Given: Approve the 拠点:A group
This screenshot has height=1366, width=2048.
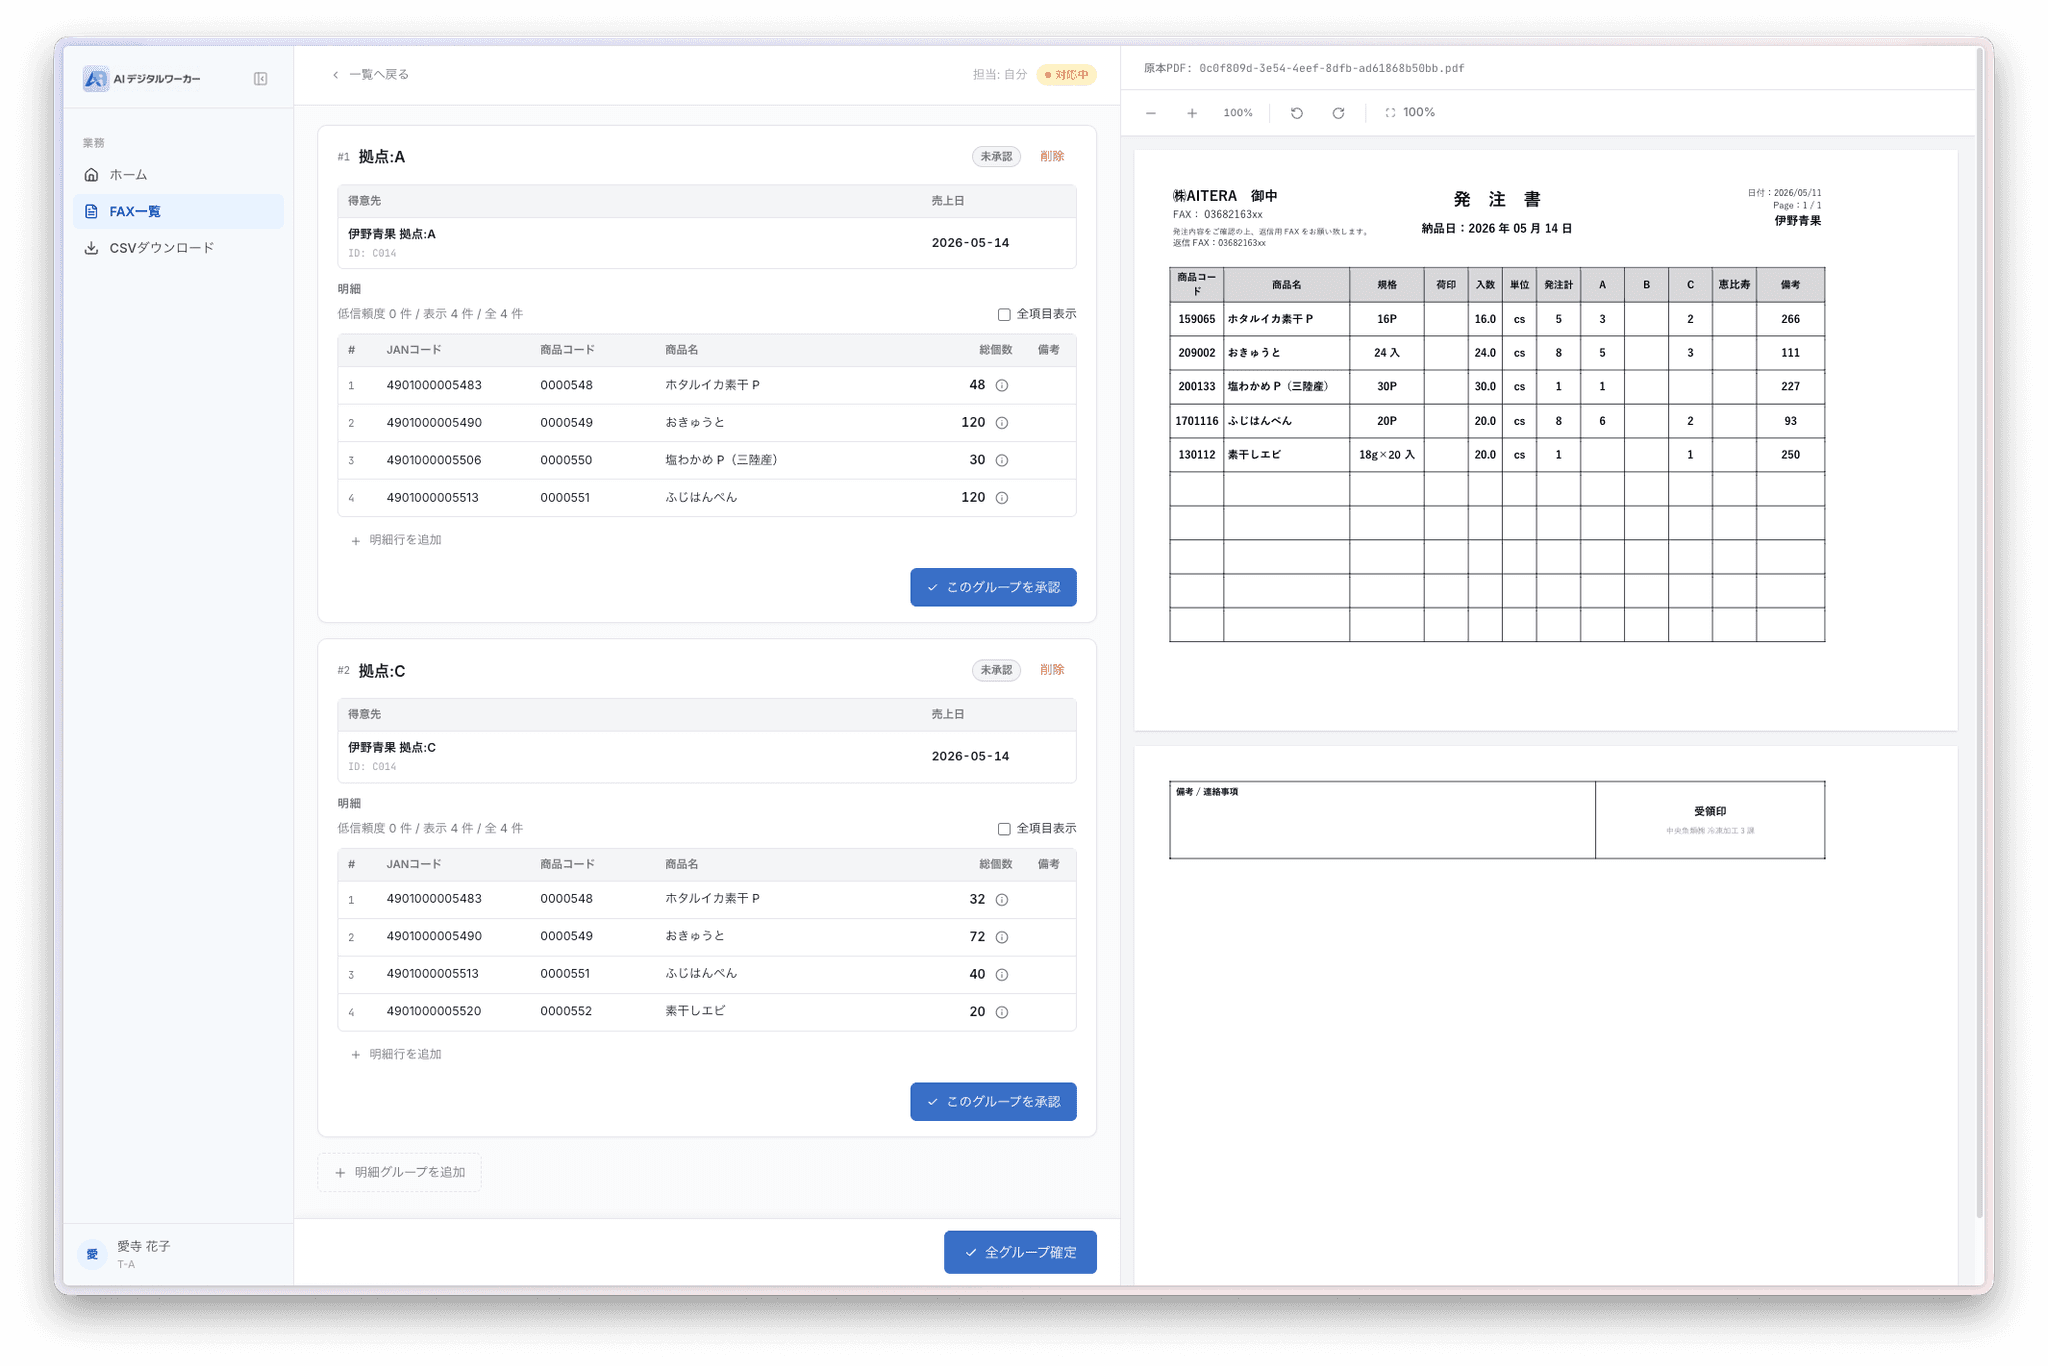Looking at the screenshot, I should [x=993, y=587].
